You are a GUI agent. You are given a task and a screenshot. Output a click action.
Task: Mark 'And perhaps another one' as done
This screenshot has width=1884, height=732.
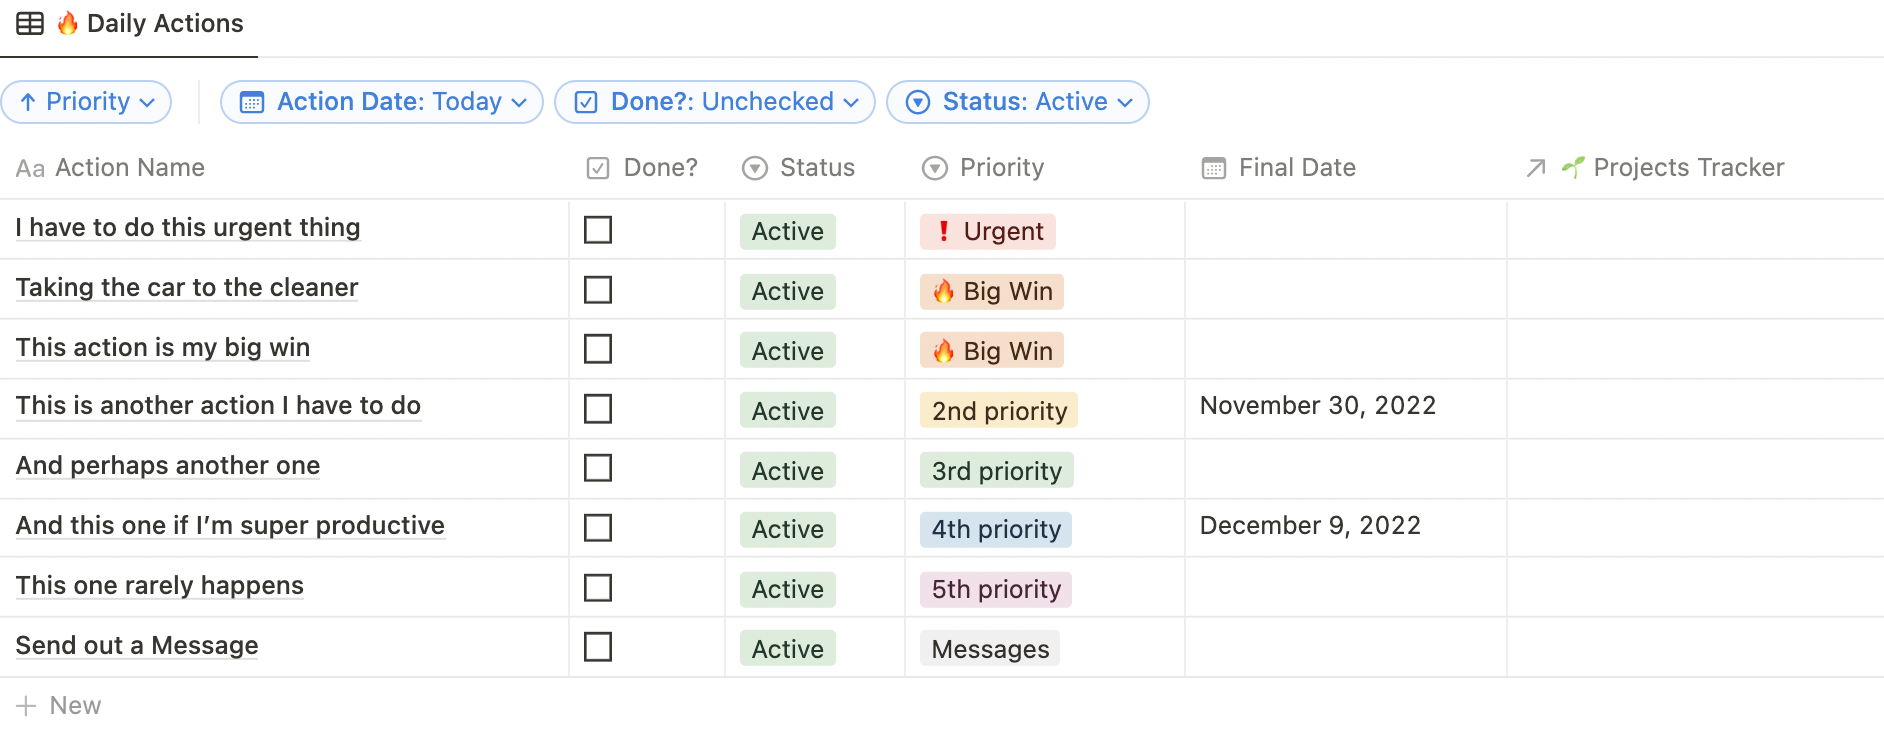pos(598,468)
